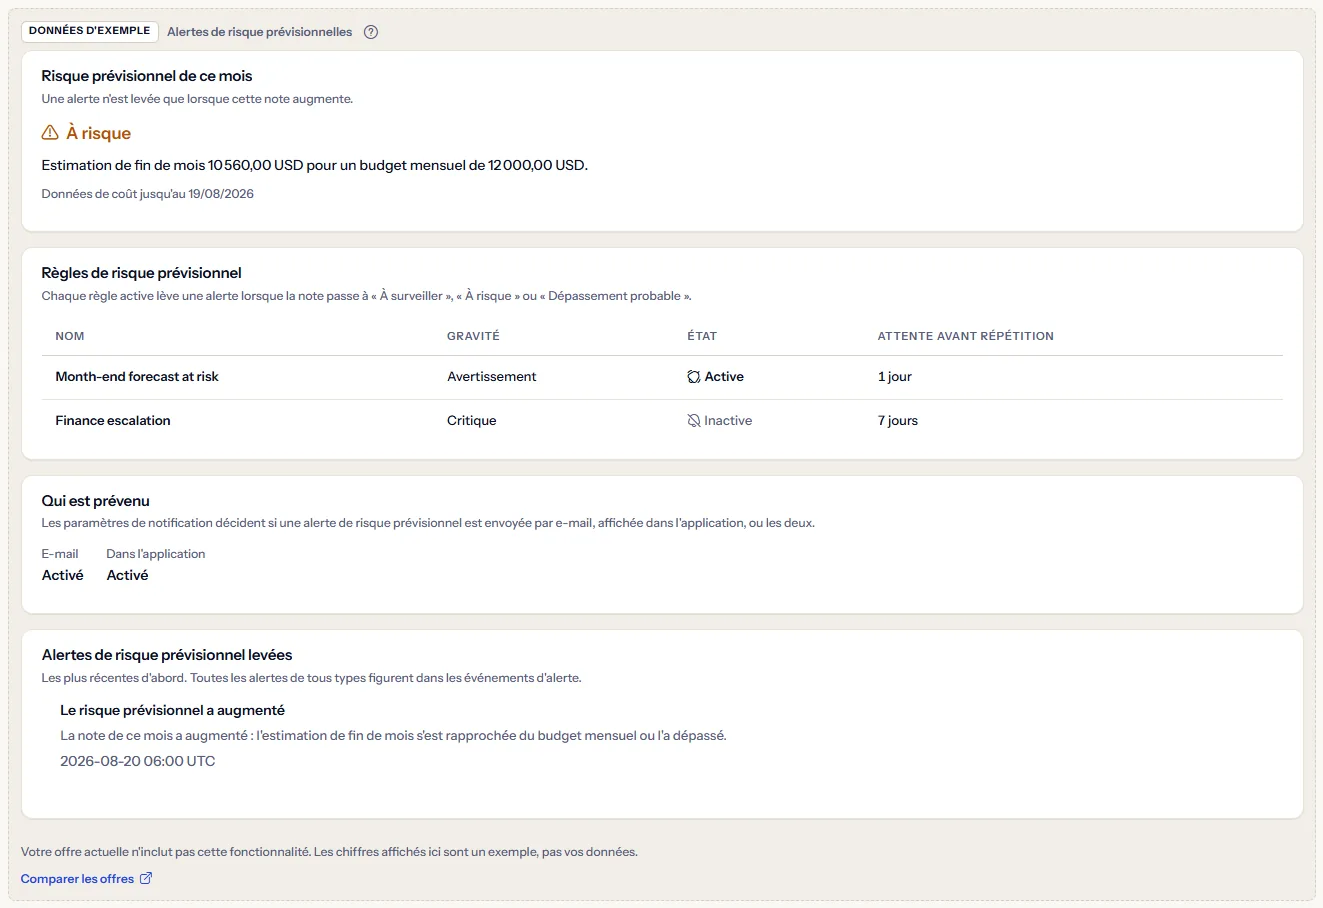Click the Activé value under Dans l'application

point(128,575)
